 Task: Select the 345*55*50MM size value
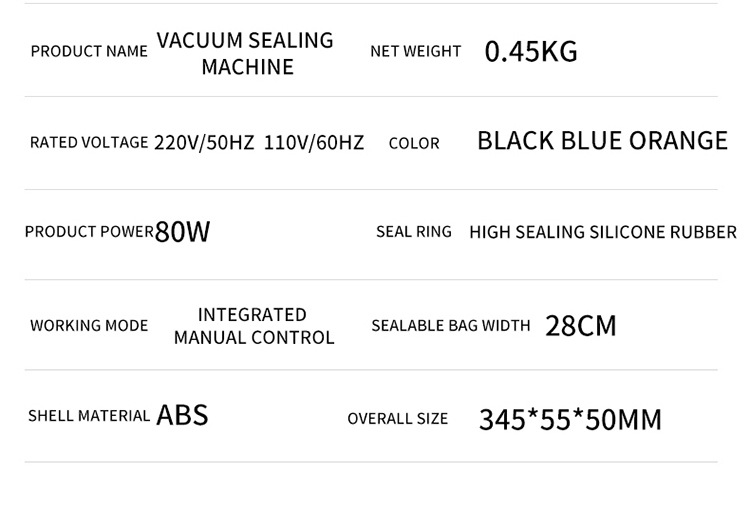point(570,419)
